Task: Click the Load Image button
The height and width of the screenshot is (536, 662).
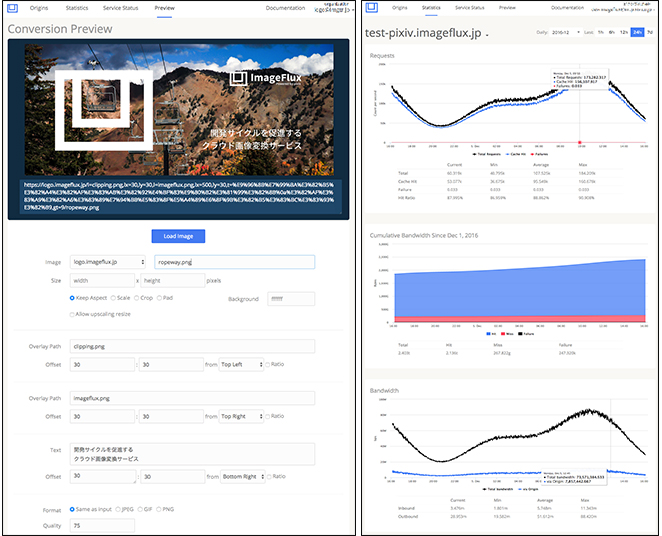Action: point(178,236)
